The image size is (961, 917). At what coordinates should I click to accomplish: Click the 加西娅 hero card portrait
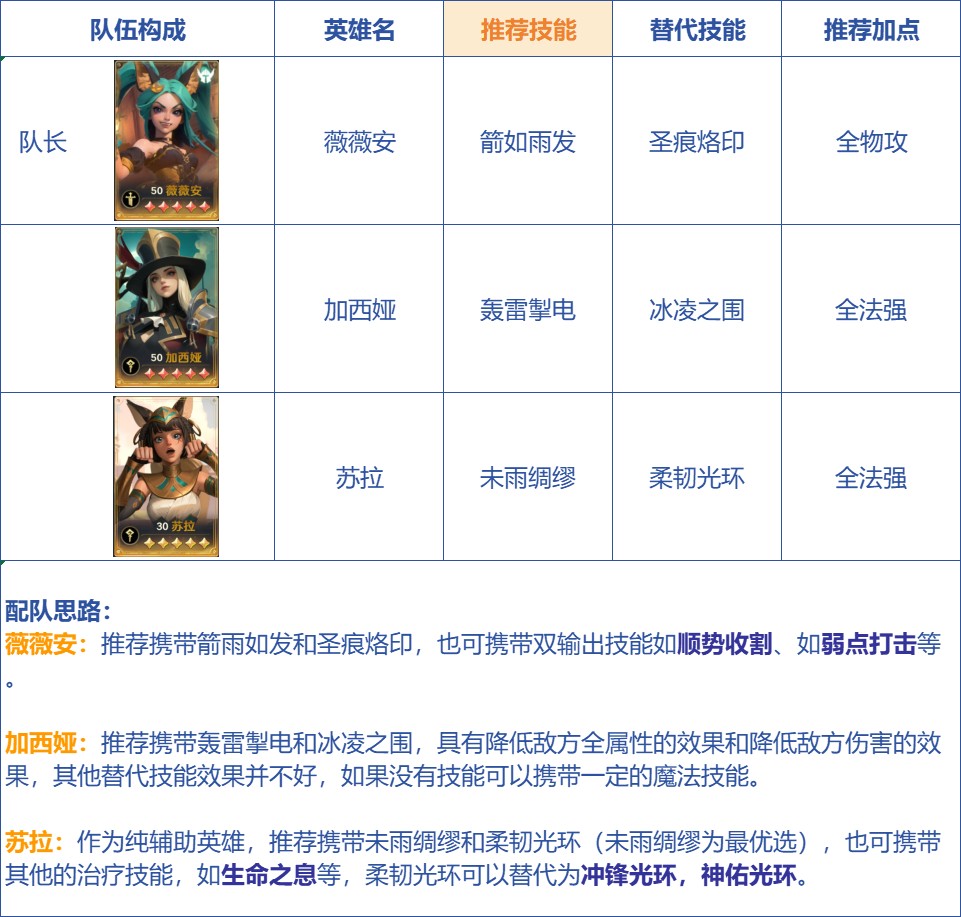(167, 308)
